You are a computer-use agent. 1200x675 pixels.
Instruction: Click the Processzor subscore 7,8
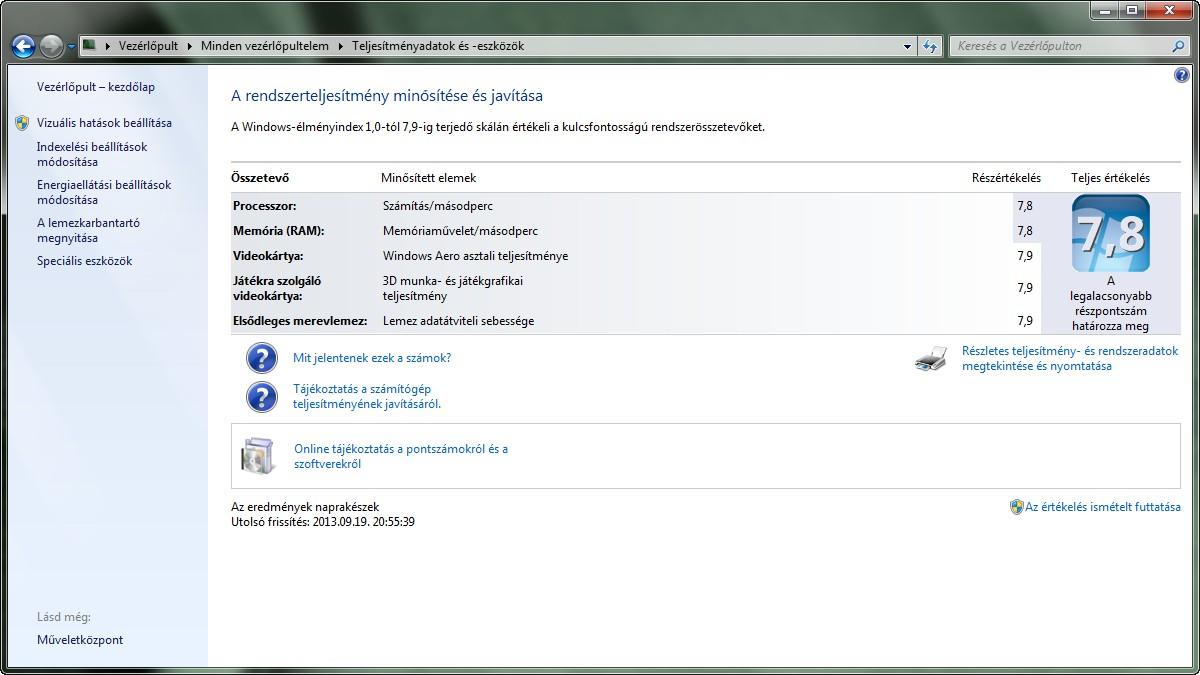coord(1025,206)
